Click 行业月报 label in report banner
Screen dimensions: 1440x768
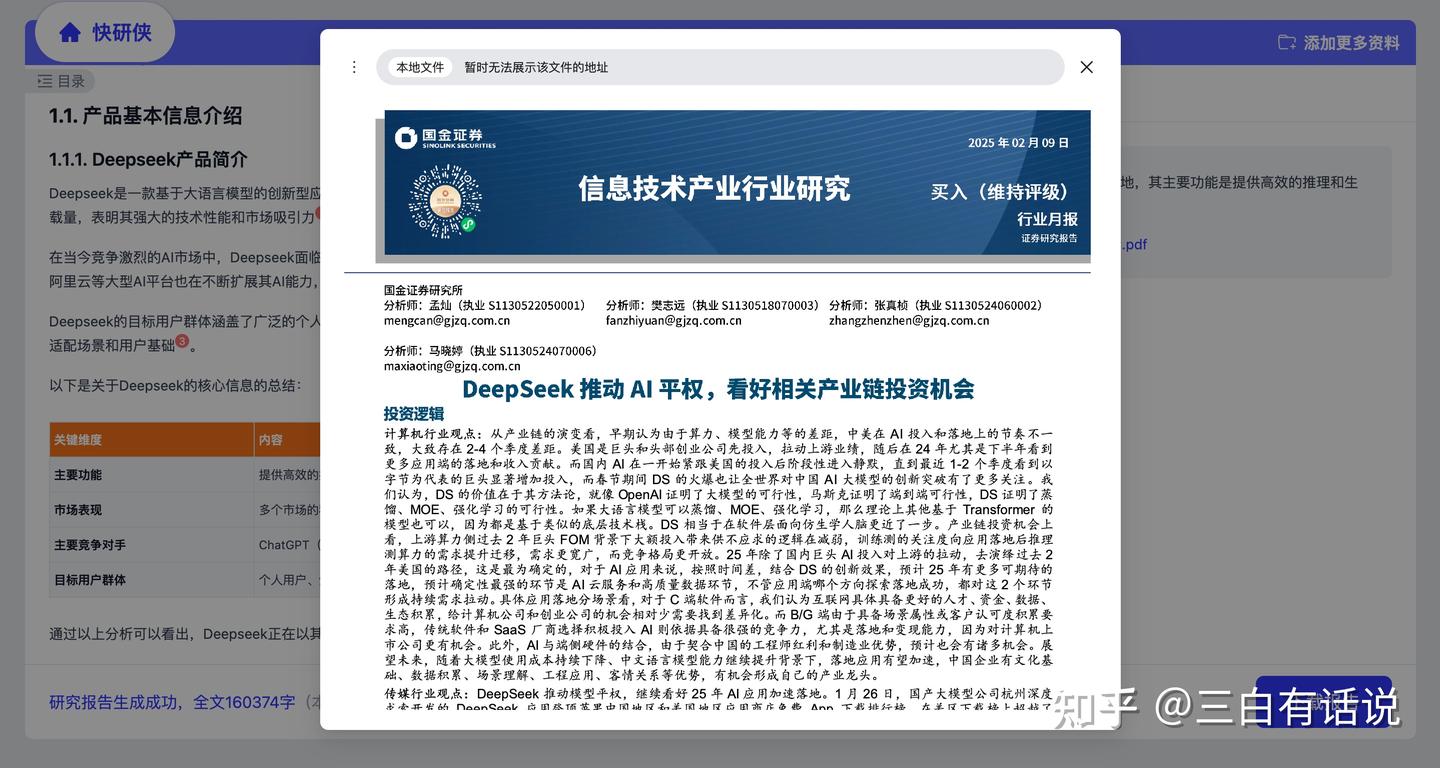[x=1047, y=219]
